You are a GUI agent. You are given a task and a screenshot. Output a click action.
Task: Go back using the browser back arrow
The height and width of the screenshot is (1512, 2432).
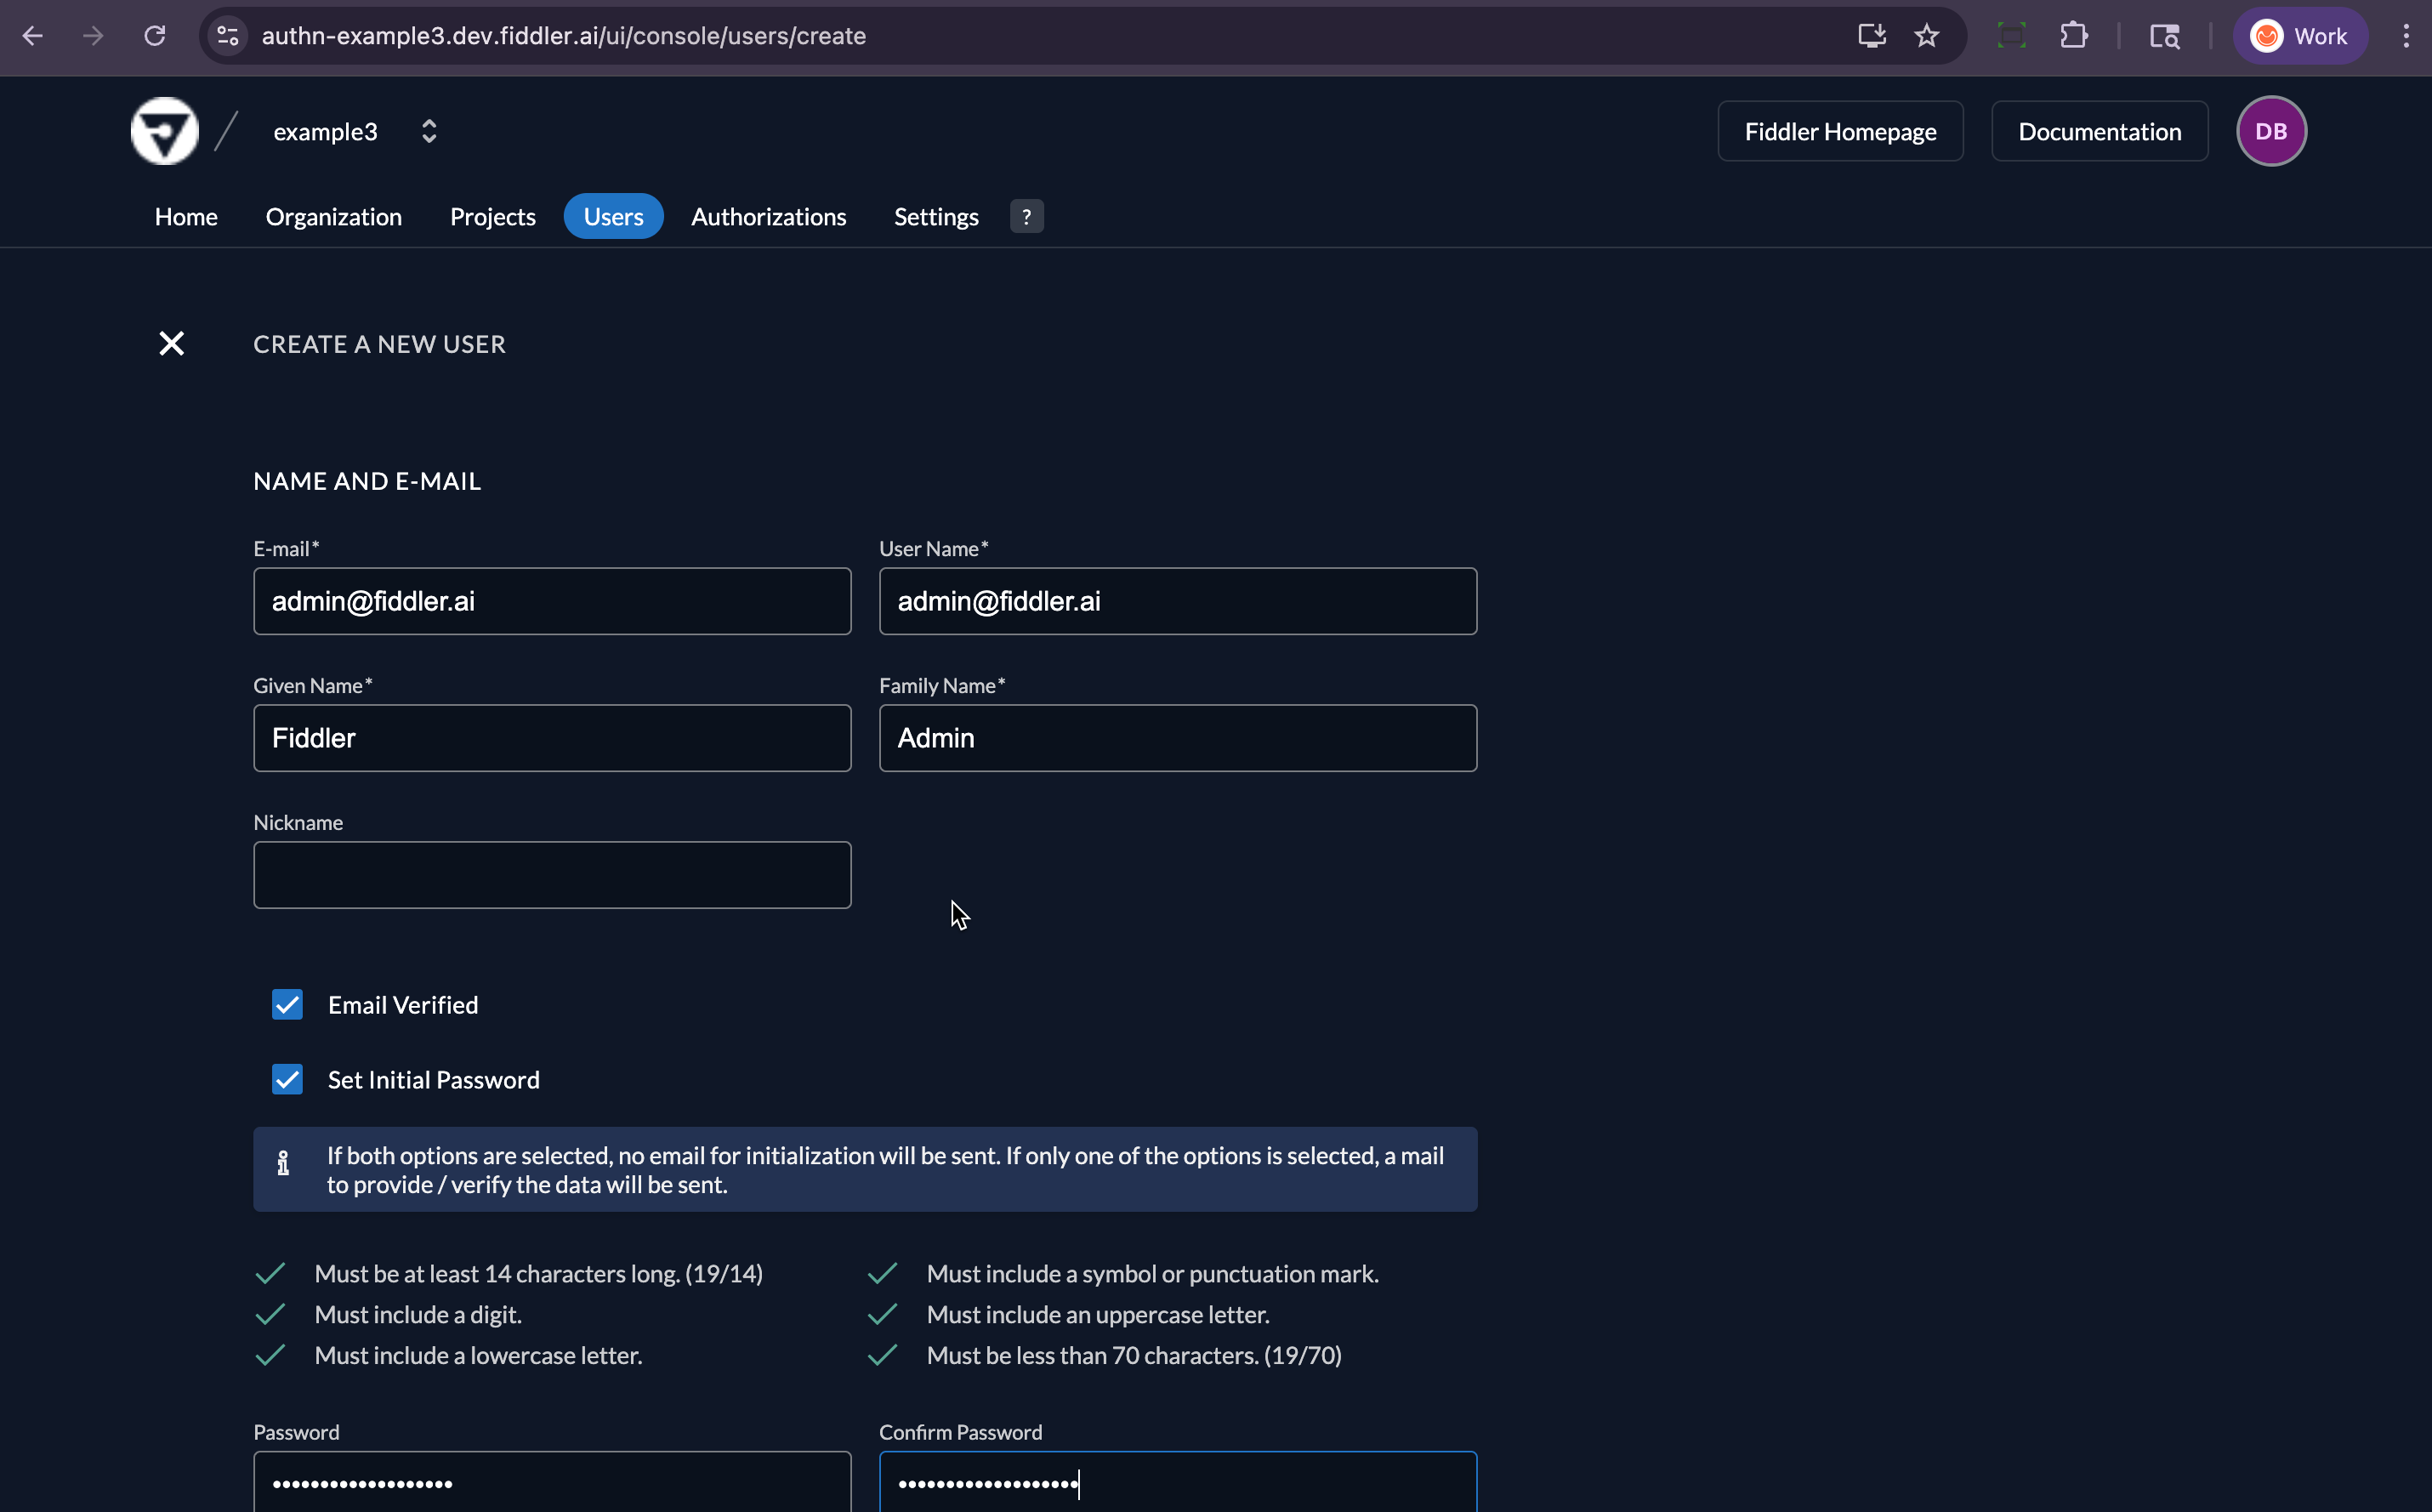(33, 35)
